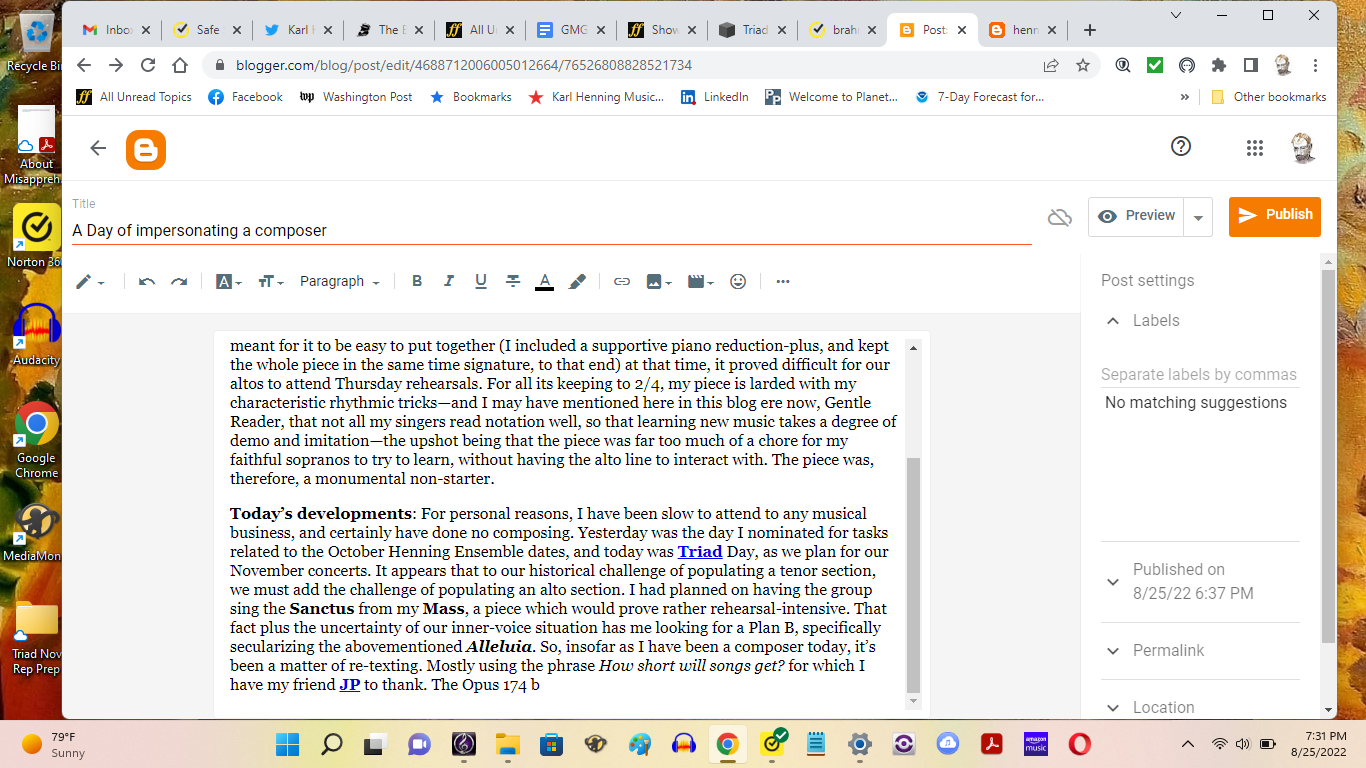Open All Unread Topics bookmark

[x=134, y=97]
